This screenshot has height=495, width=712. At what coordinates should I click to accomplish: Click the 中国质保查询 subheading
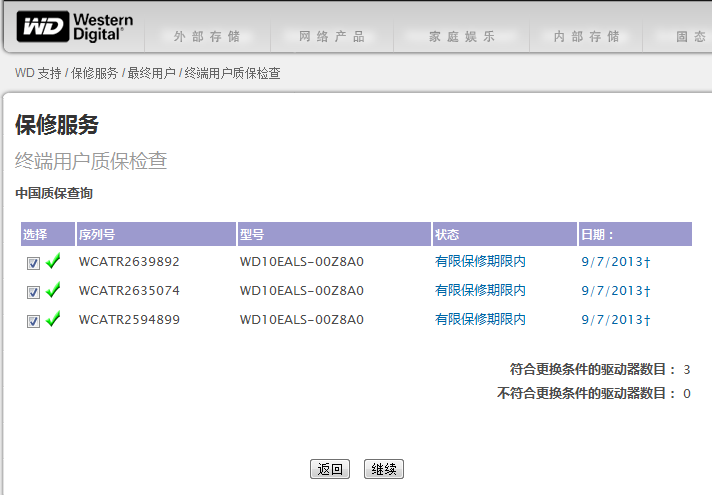54,193
